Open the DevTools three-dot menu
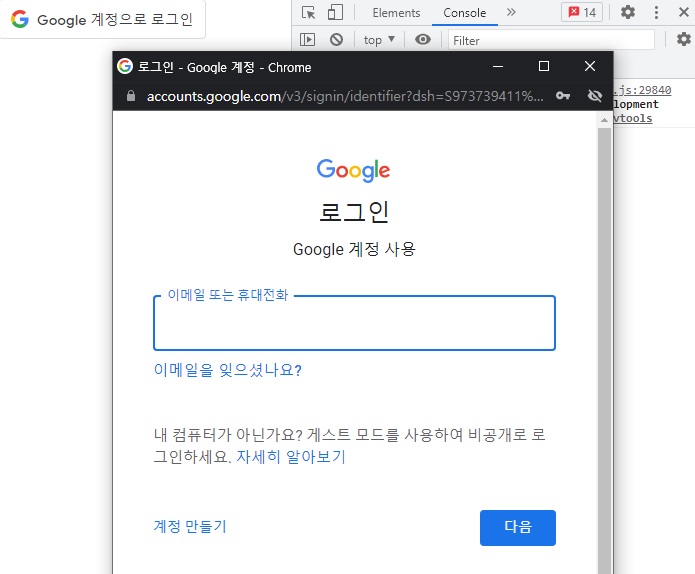The image size is (695, 574). click(x=656, y=12)
